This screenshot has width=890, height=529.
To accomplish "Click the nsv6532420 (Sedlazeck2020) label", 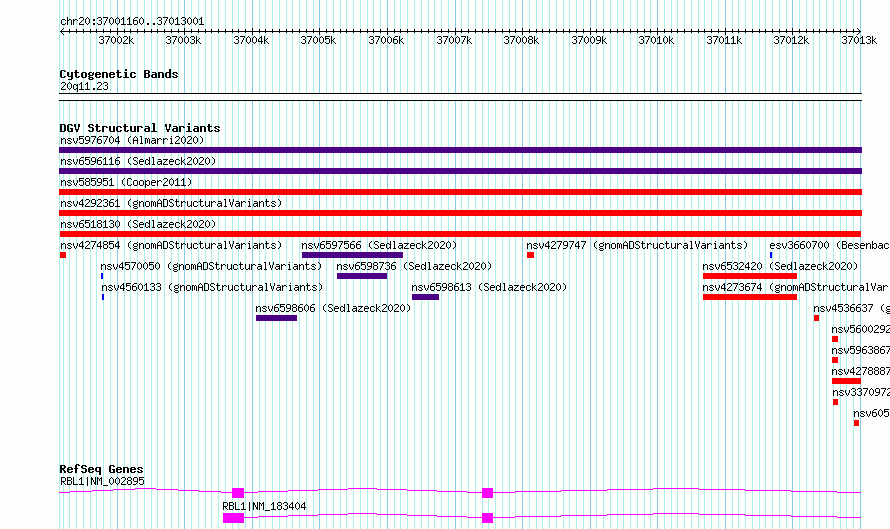I will coord(780,266).
